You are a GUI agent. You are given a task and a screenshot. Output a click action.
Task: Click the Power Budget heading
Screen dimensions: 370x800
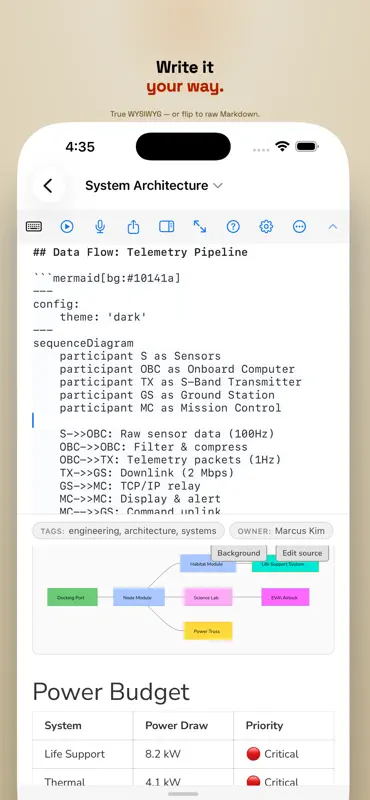tap(111, 692)
